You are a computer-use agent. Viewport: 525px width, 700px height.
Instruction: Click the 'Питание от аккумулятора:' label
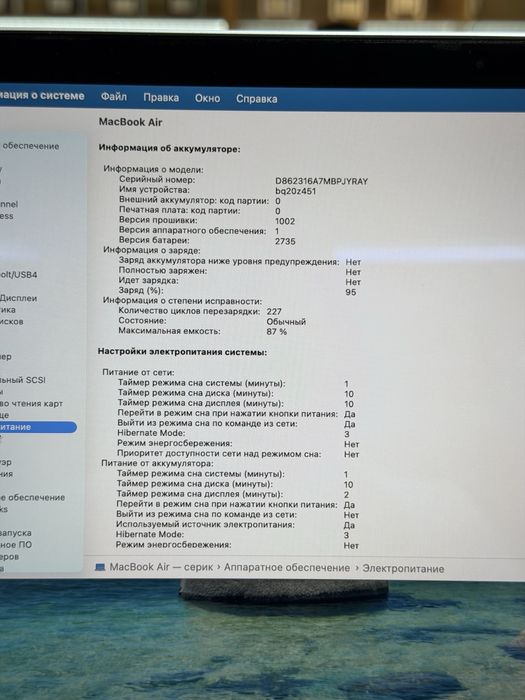tap(157, 463)
